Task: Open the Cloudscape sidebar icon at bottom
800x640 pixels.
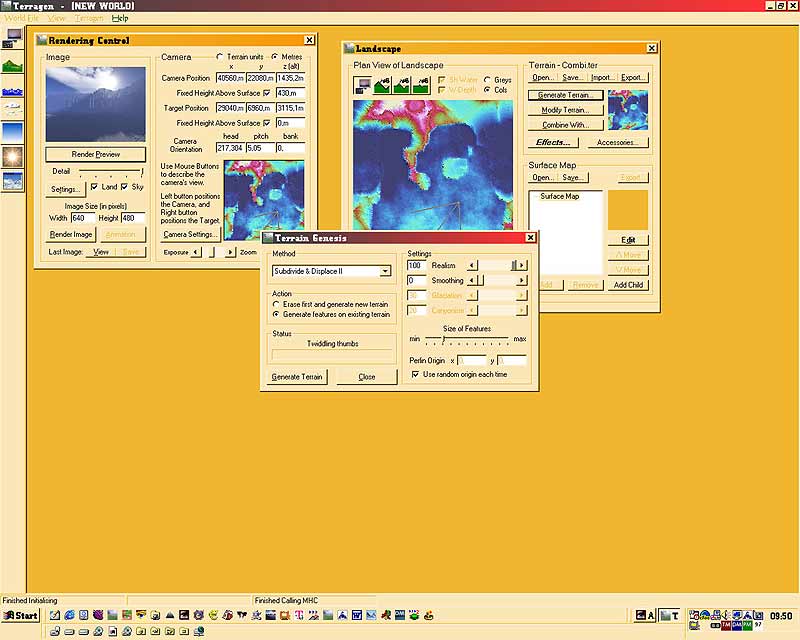Action: point(13,181)
